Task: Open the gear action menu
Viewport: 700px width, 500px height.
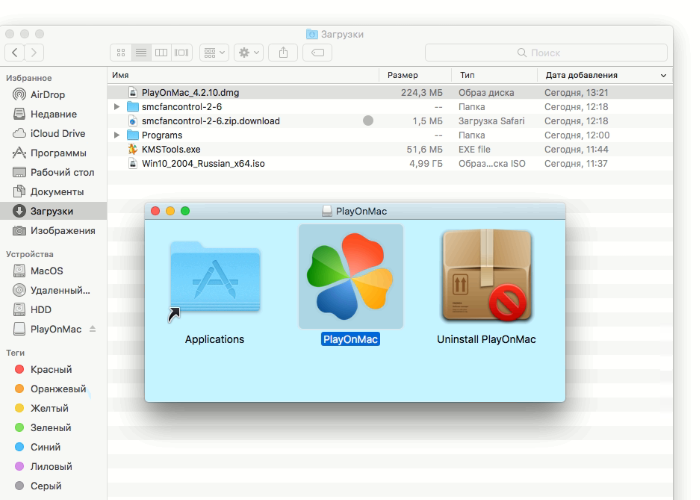Action: tap(249, 53)
